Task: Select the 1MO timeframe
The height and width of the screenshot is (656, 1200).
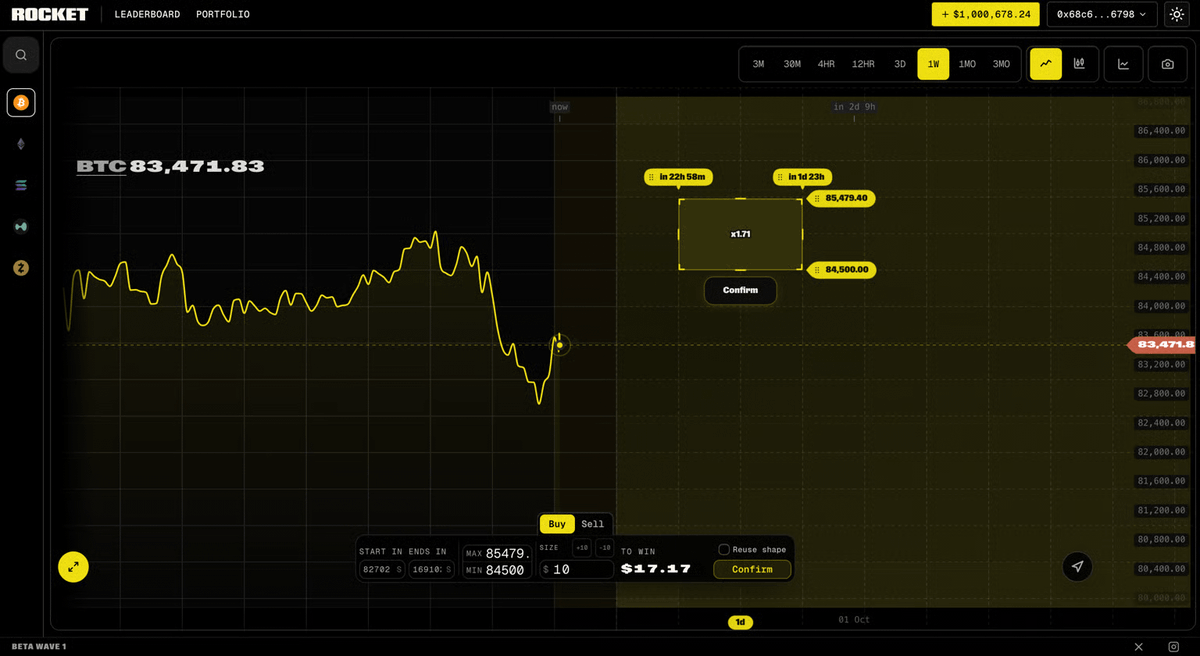Action: point(967,64)
